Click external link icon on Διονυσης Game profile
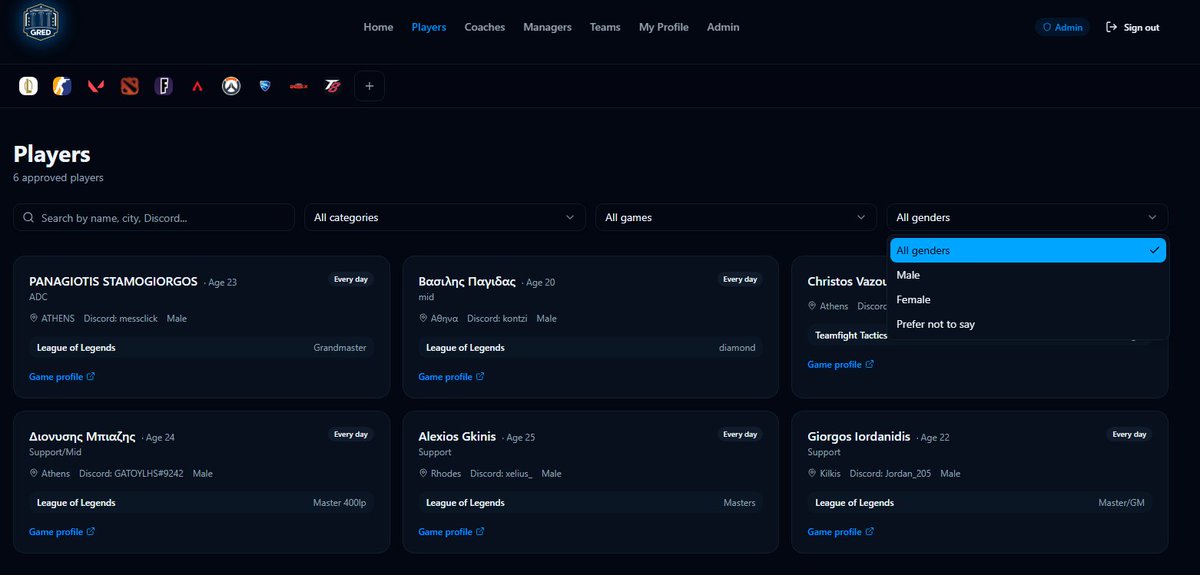This screenshot has width=1200, height=575. tap(91, 532)
